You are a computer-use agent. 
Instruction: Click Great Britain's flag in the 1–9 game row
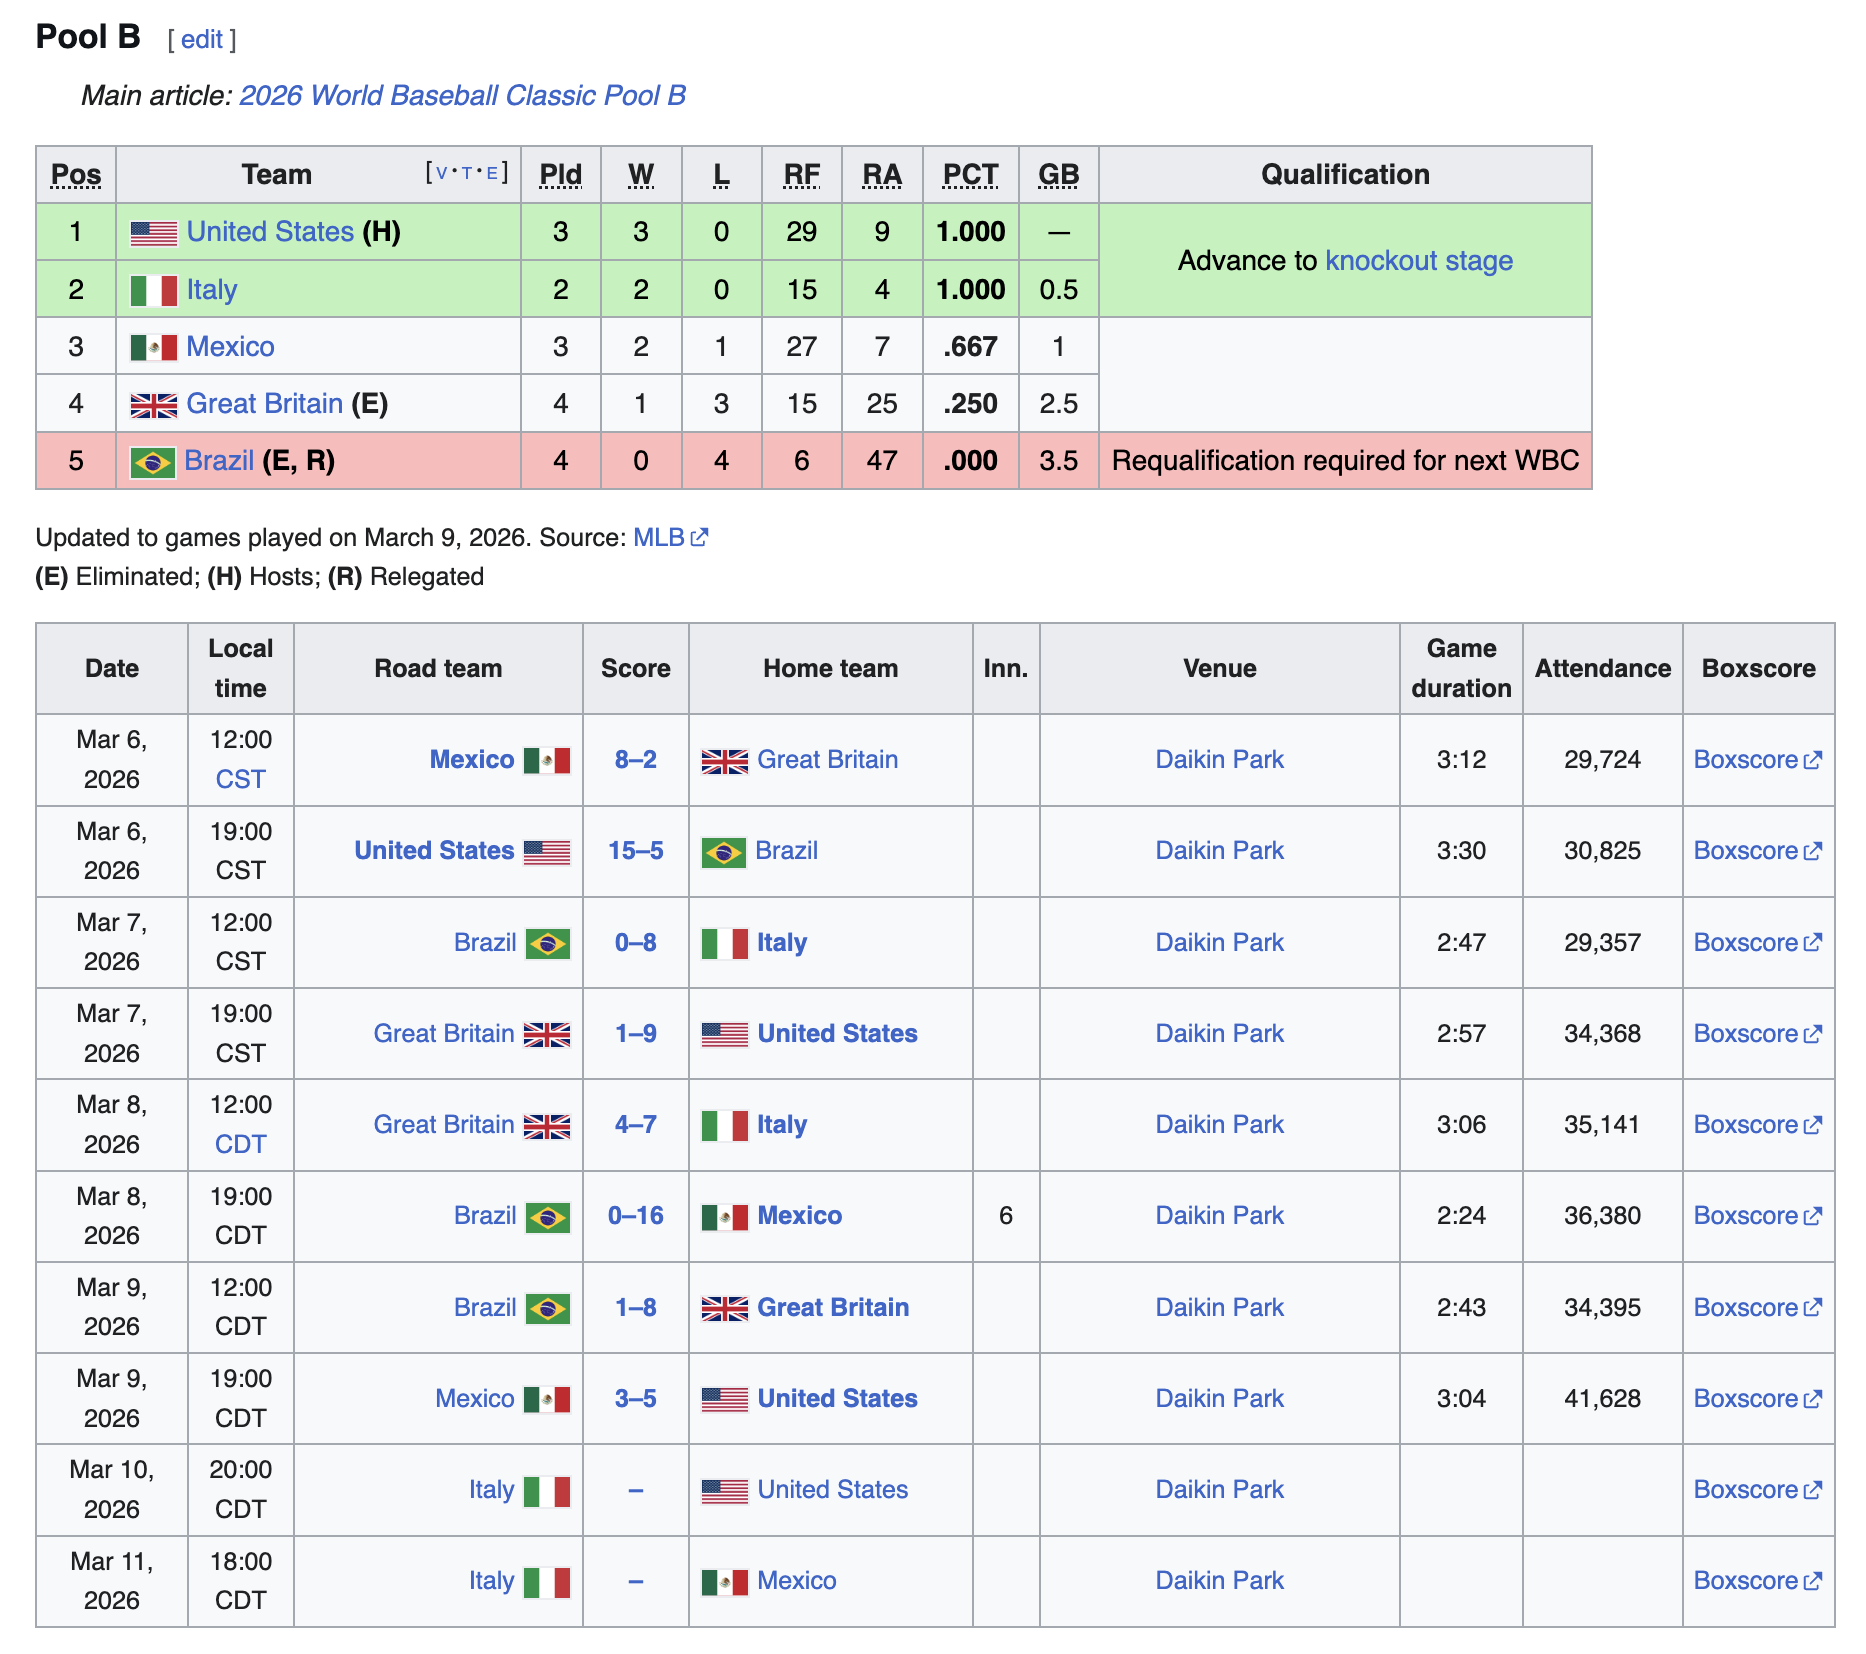(547, 1035)
